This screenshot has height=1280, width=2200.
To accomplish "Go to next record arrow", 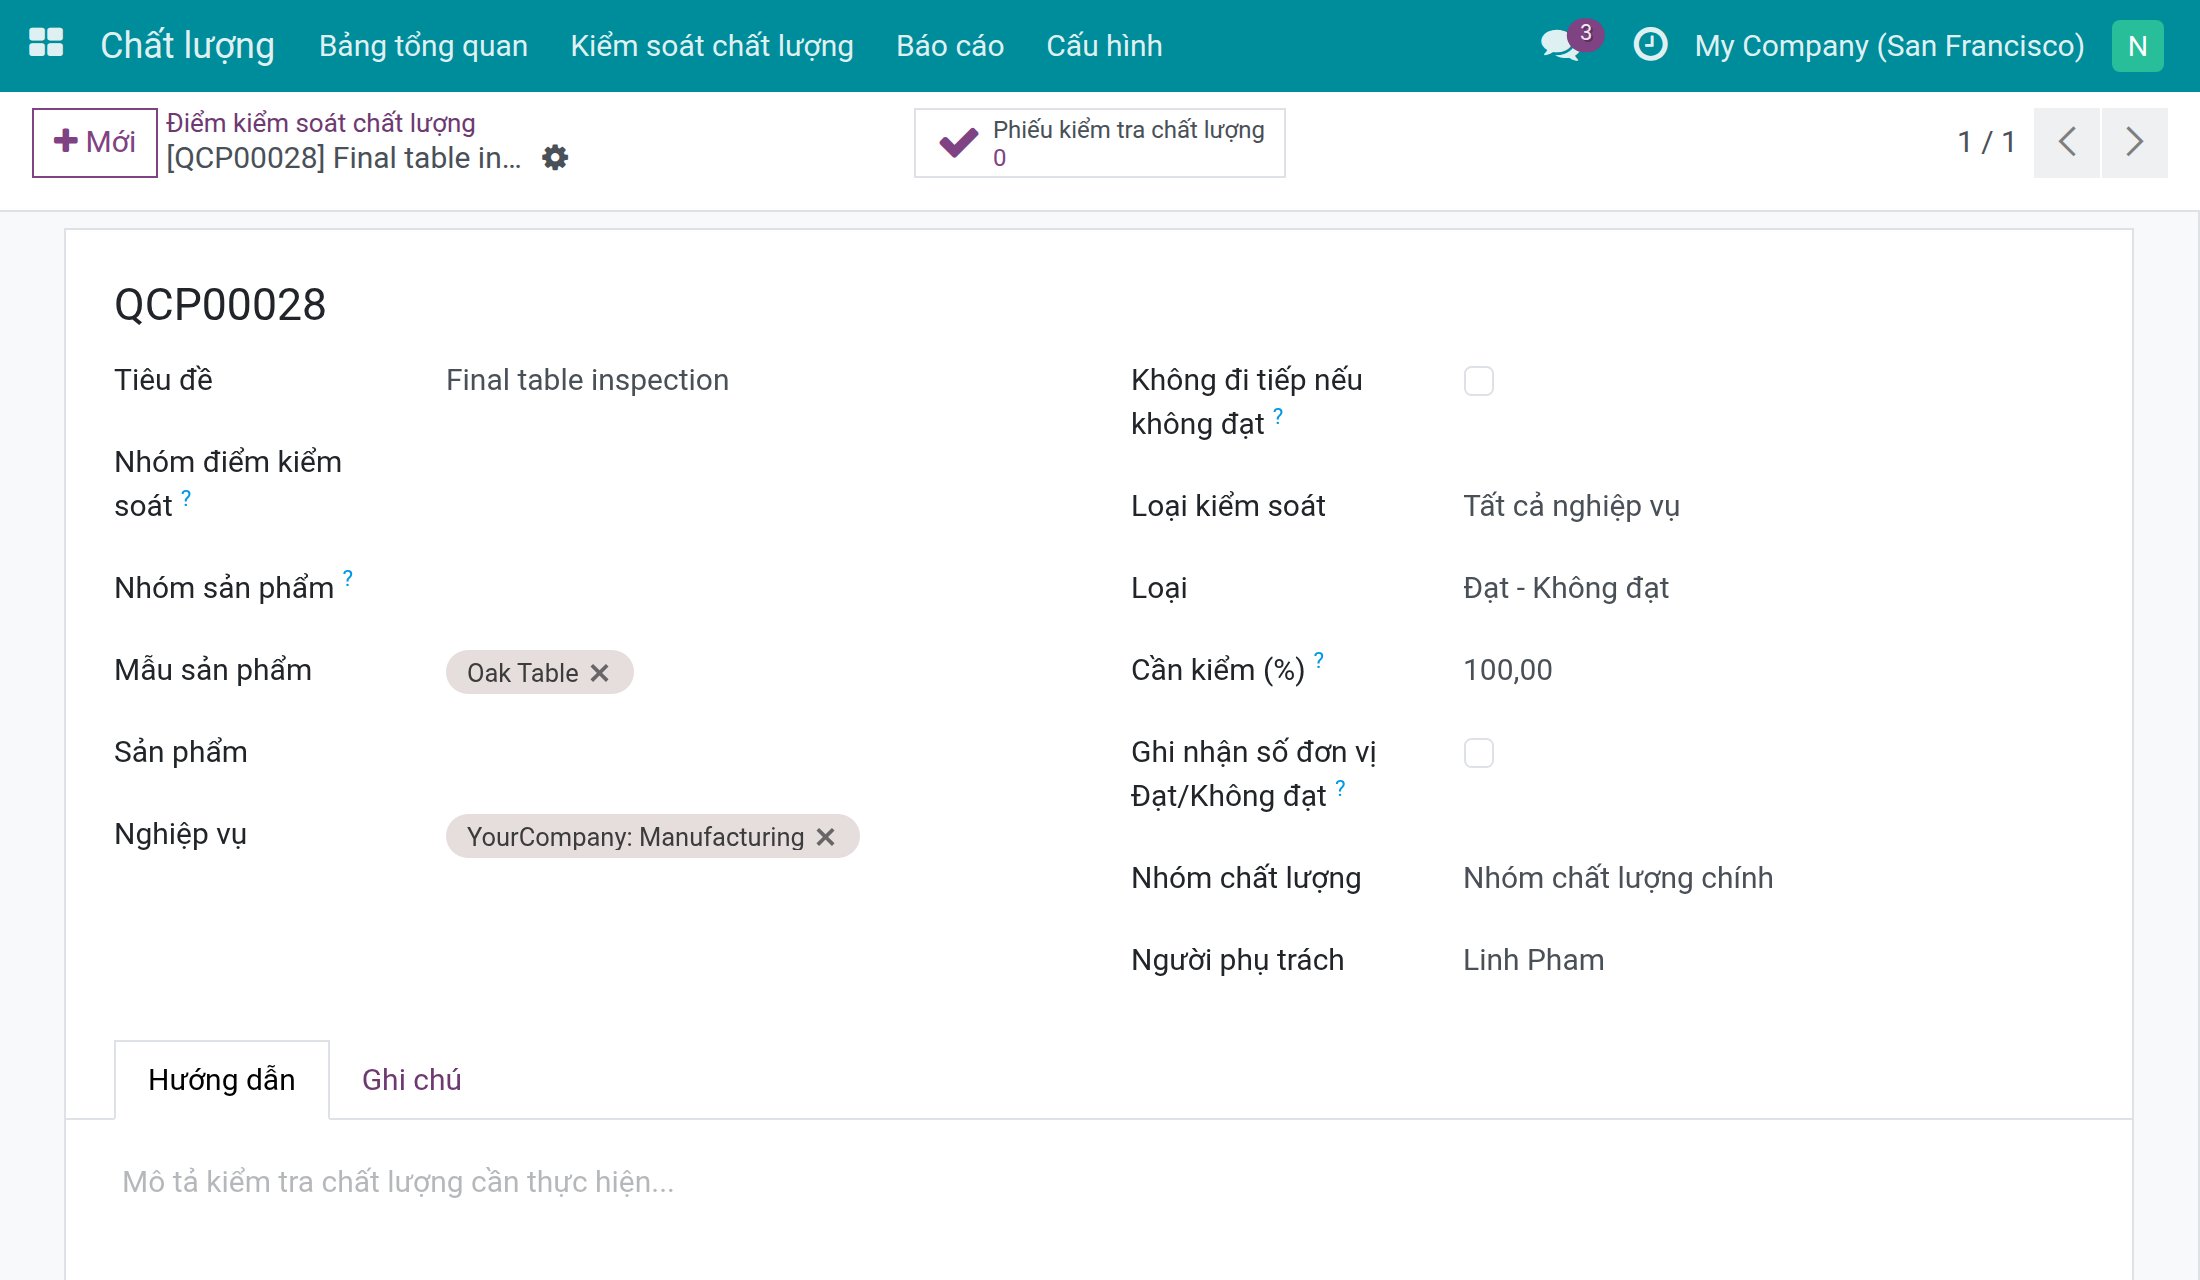I will click(x=2135, y=142).
